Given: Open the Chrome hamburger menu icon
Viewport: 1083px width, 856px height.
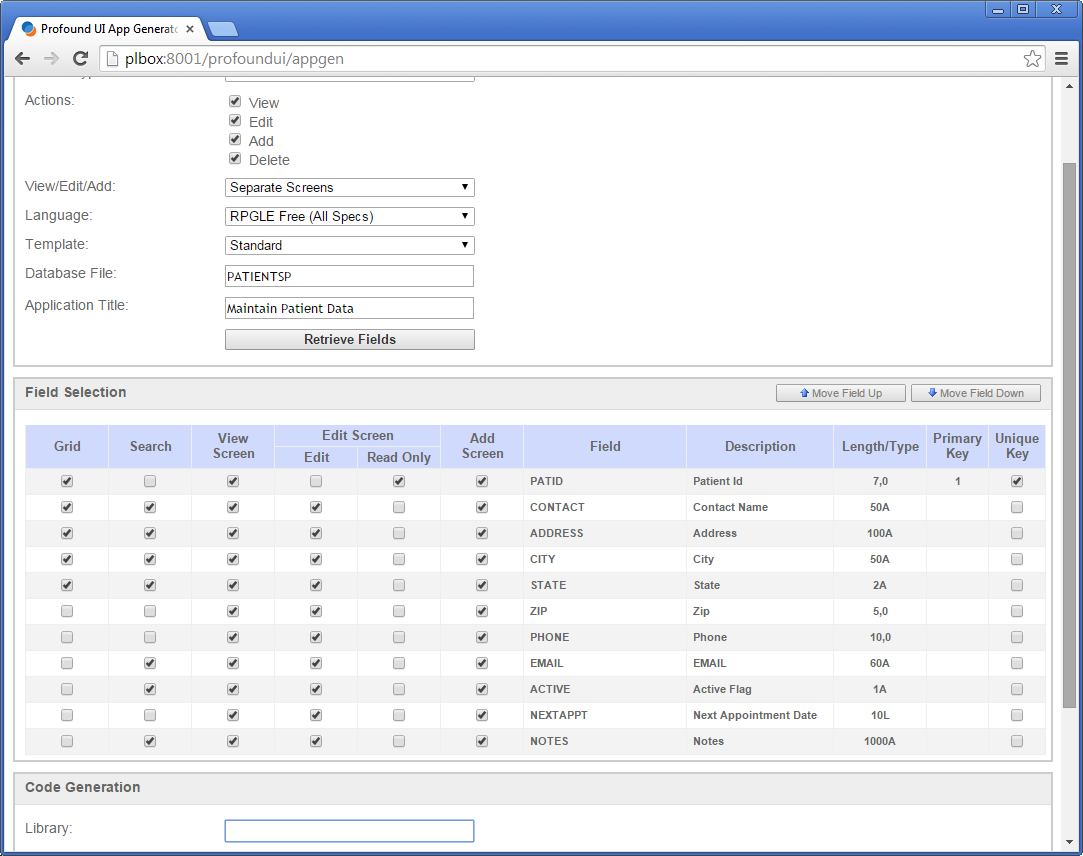Looking at the screenshot, I should point(1062,59).
